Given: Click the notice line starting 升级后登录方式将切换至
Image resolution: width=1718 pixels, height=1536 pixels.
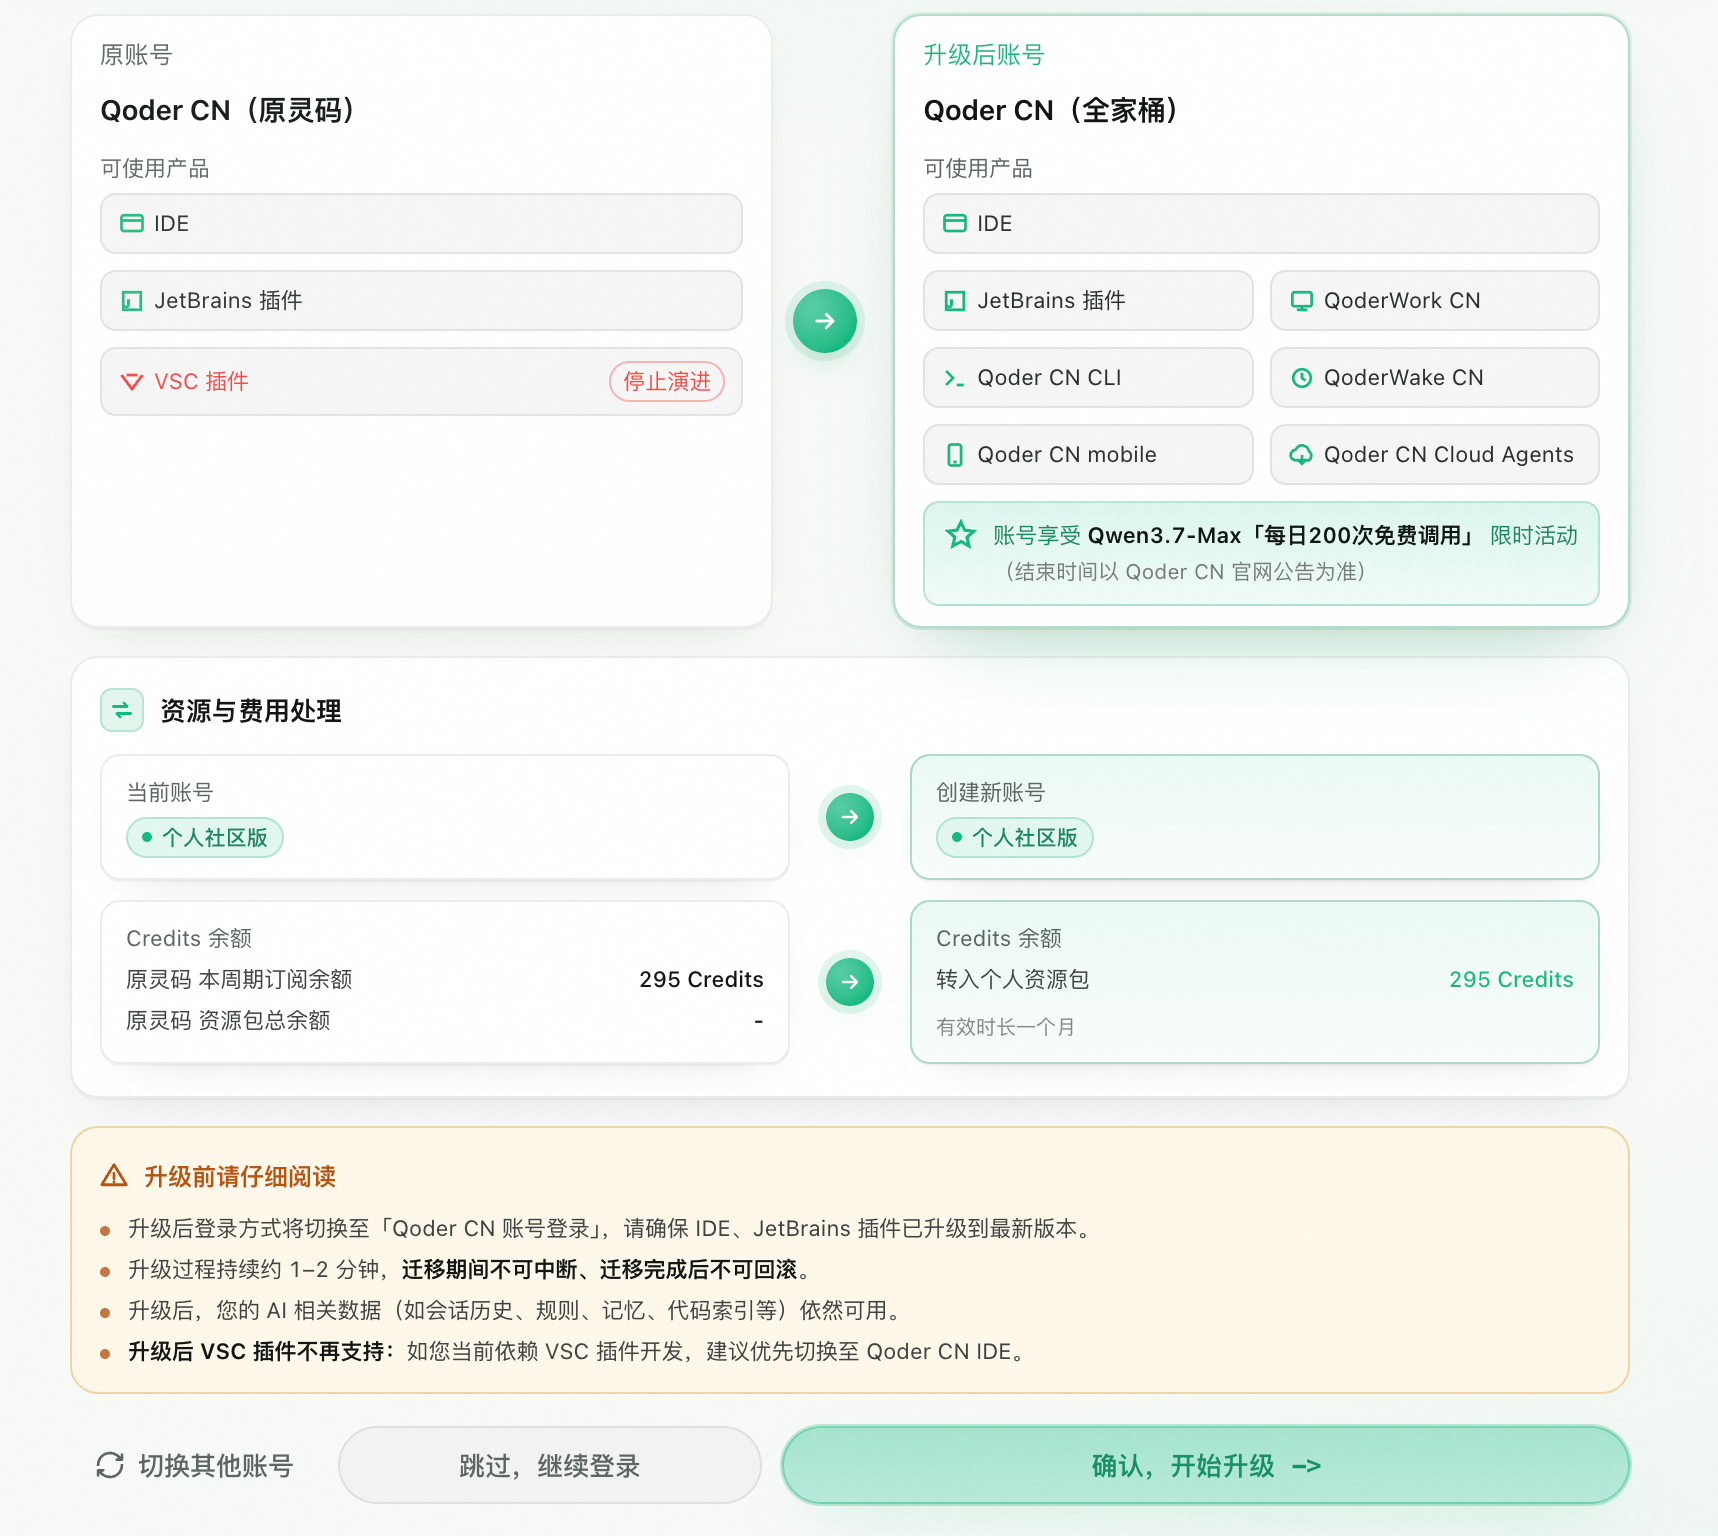Looking at the screenshot, I should click(x=613, y=1229).
